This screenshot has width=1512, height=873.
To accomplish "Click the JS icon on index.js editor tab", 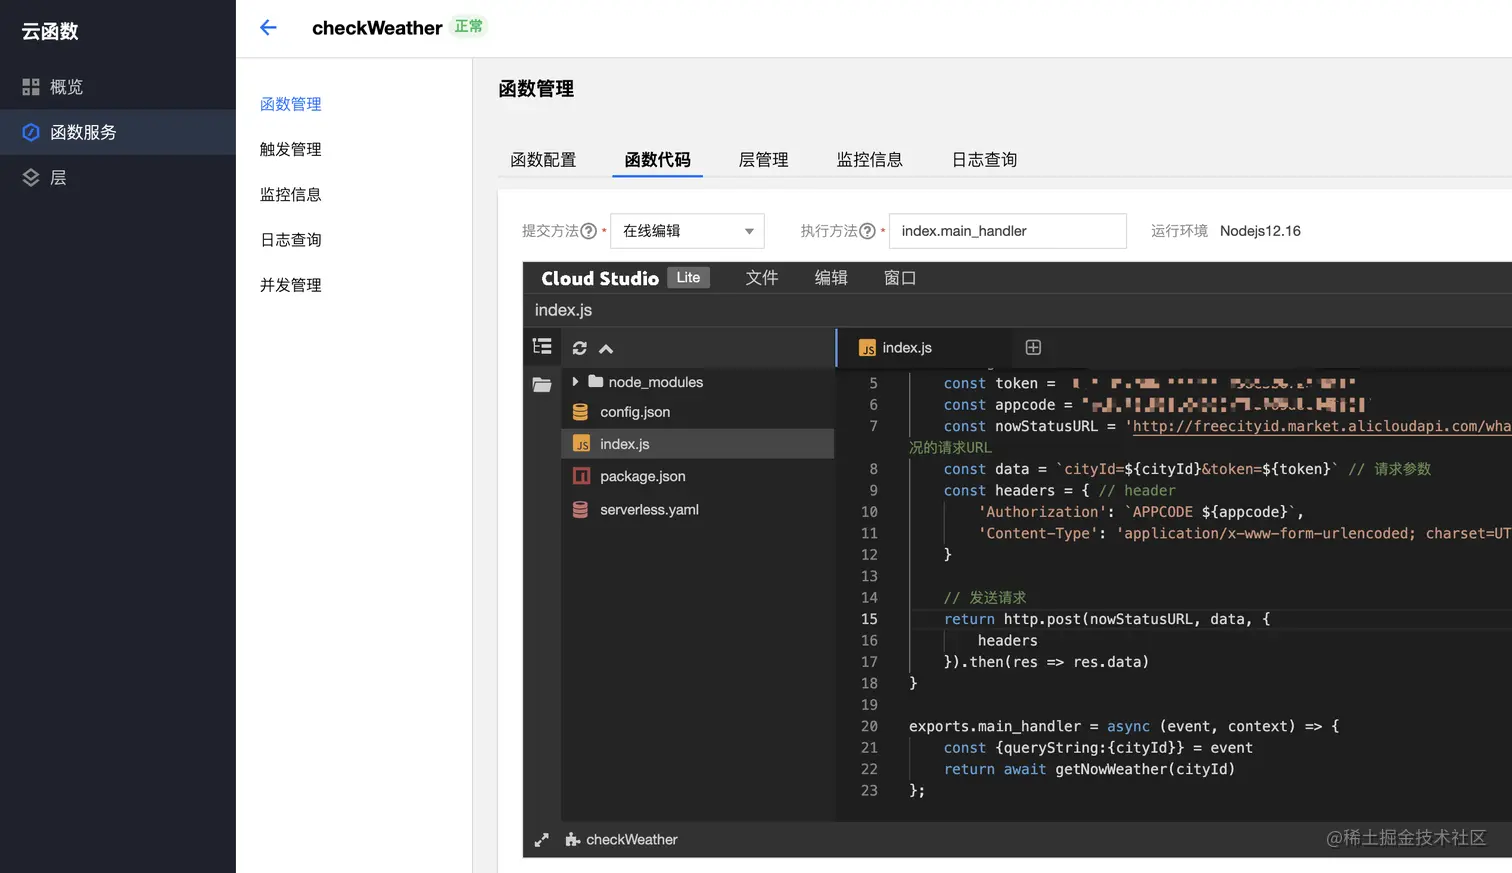I will pos(867,348).
